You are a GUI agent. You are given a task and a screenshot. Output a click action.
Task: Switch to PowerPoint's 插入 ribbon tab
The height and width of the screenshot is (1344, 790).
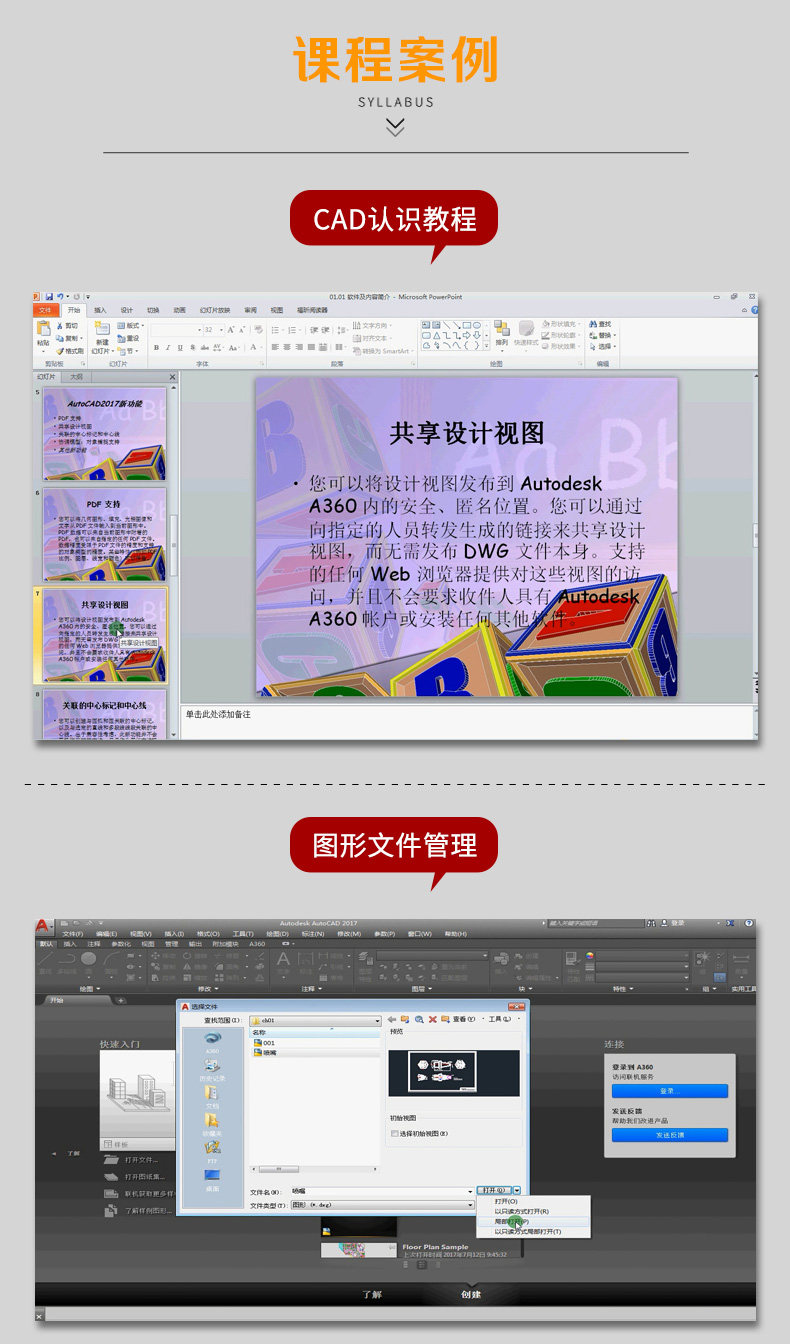(100, 310)
